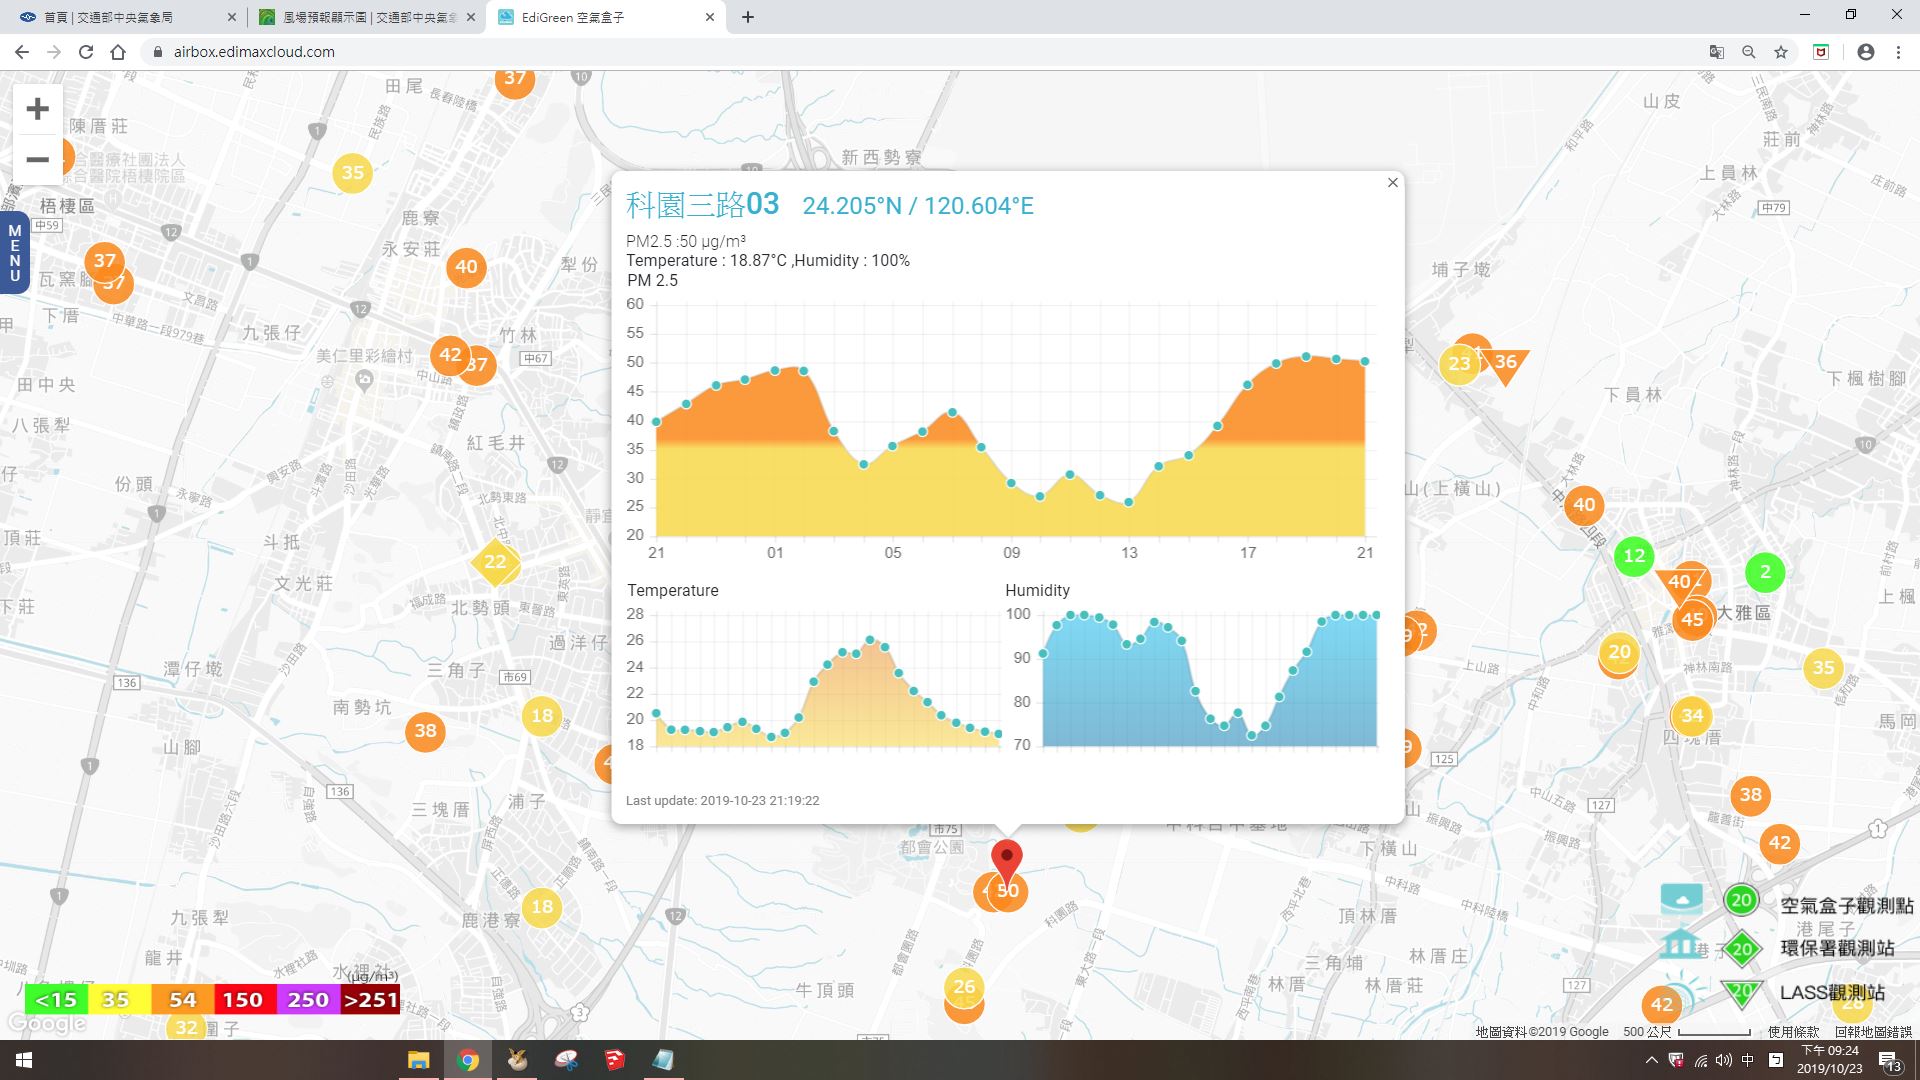Open the Translate page icon

tap(1716, 52)
